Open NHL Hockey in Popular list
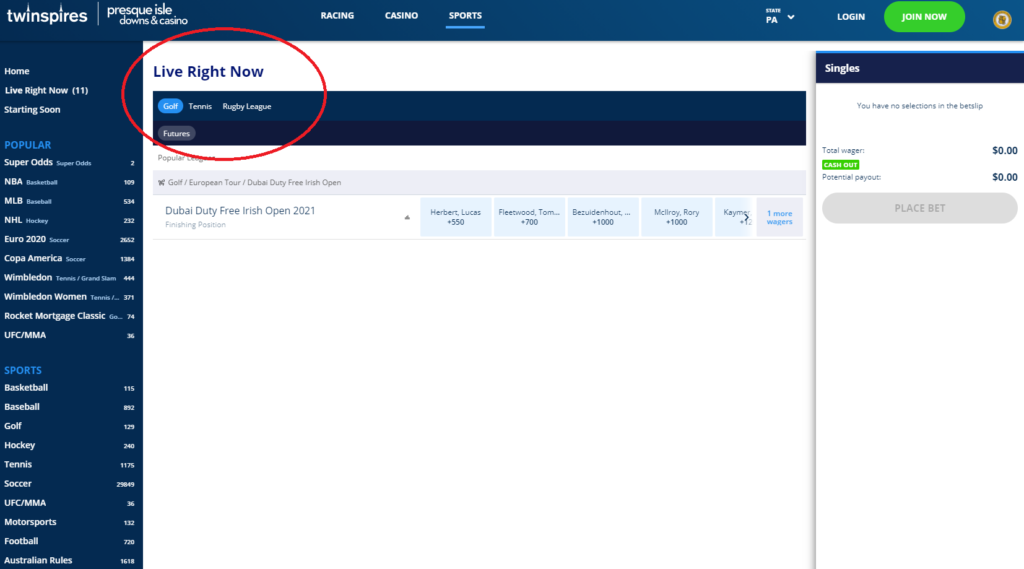 click(69, 220)
